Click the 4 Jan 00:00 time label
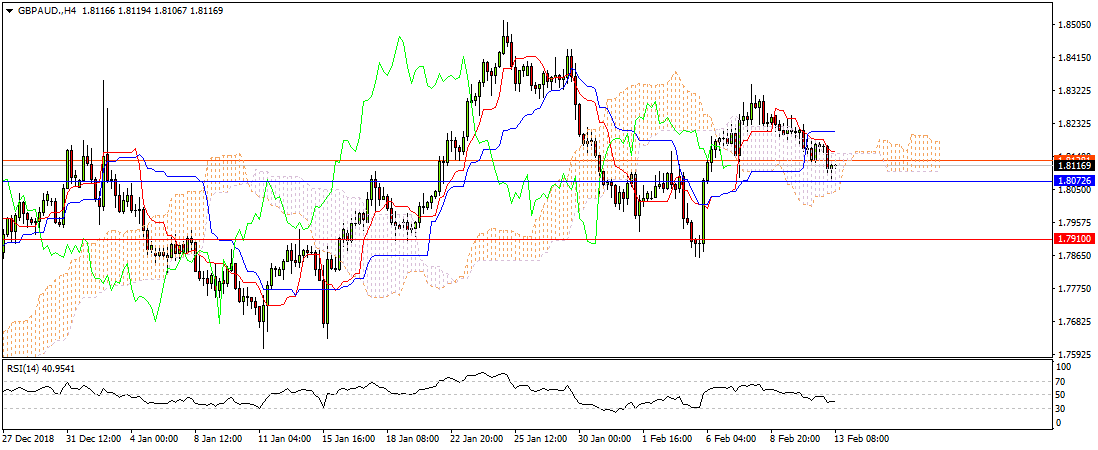 coord(155,438)
